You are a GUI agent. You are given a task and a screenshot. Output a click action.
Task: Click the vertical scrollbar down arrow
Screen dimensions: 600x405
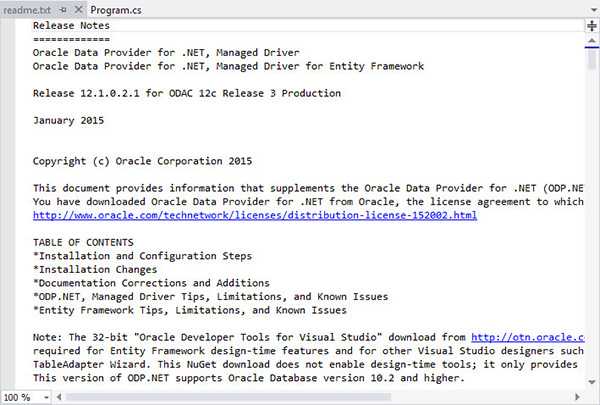point(592,382)
